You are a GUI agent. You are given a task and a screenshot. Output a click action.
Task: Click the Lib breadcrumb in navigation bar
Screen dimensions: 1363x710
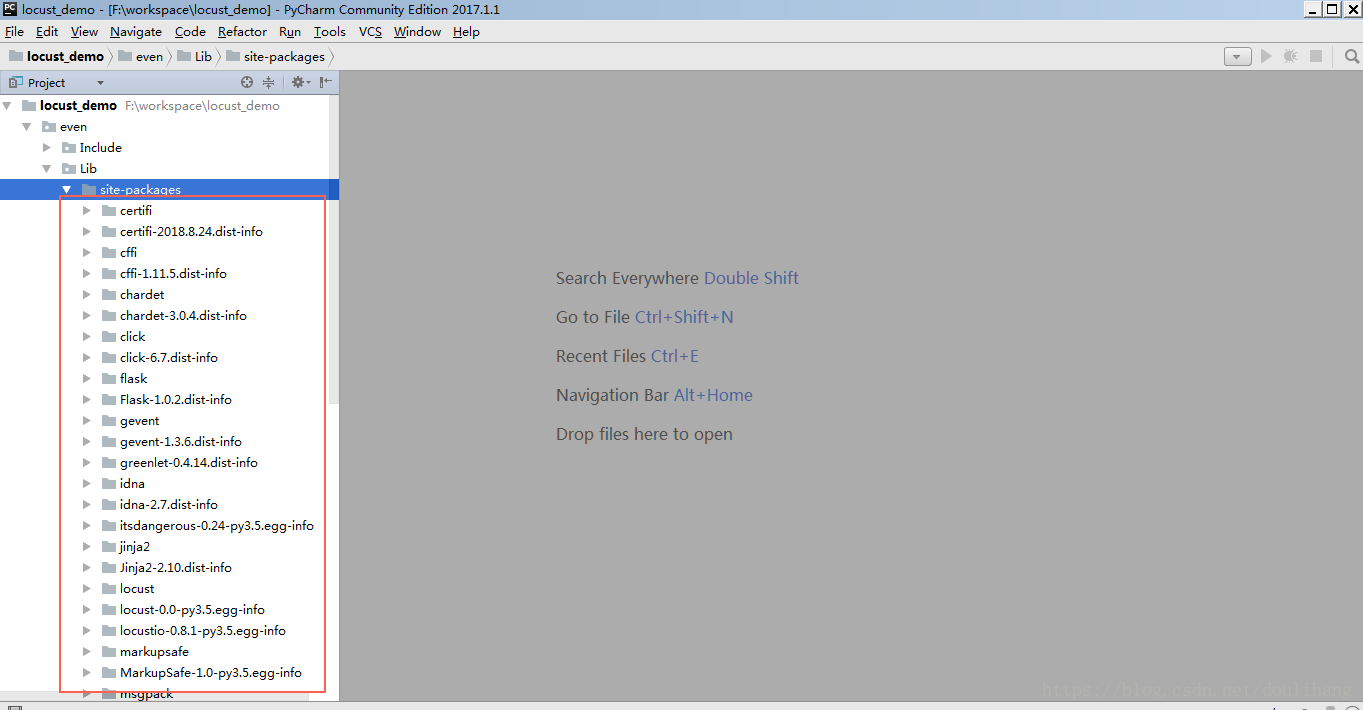195,57
